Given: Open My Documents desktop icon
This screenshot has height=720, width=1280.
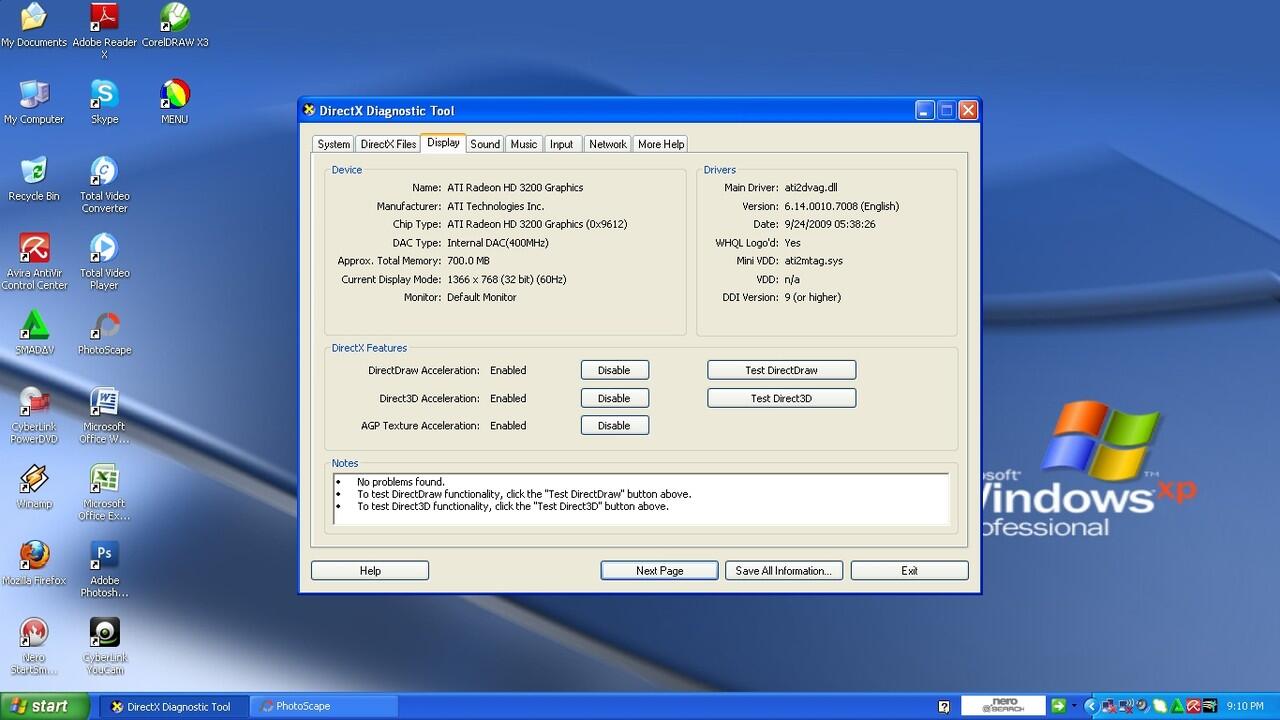Looking at the screenshot, I should pos(34,26).
